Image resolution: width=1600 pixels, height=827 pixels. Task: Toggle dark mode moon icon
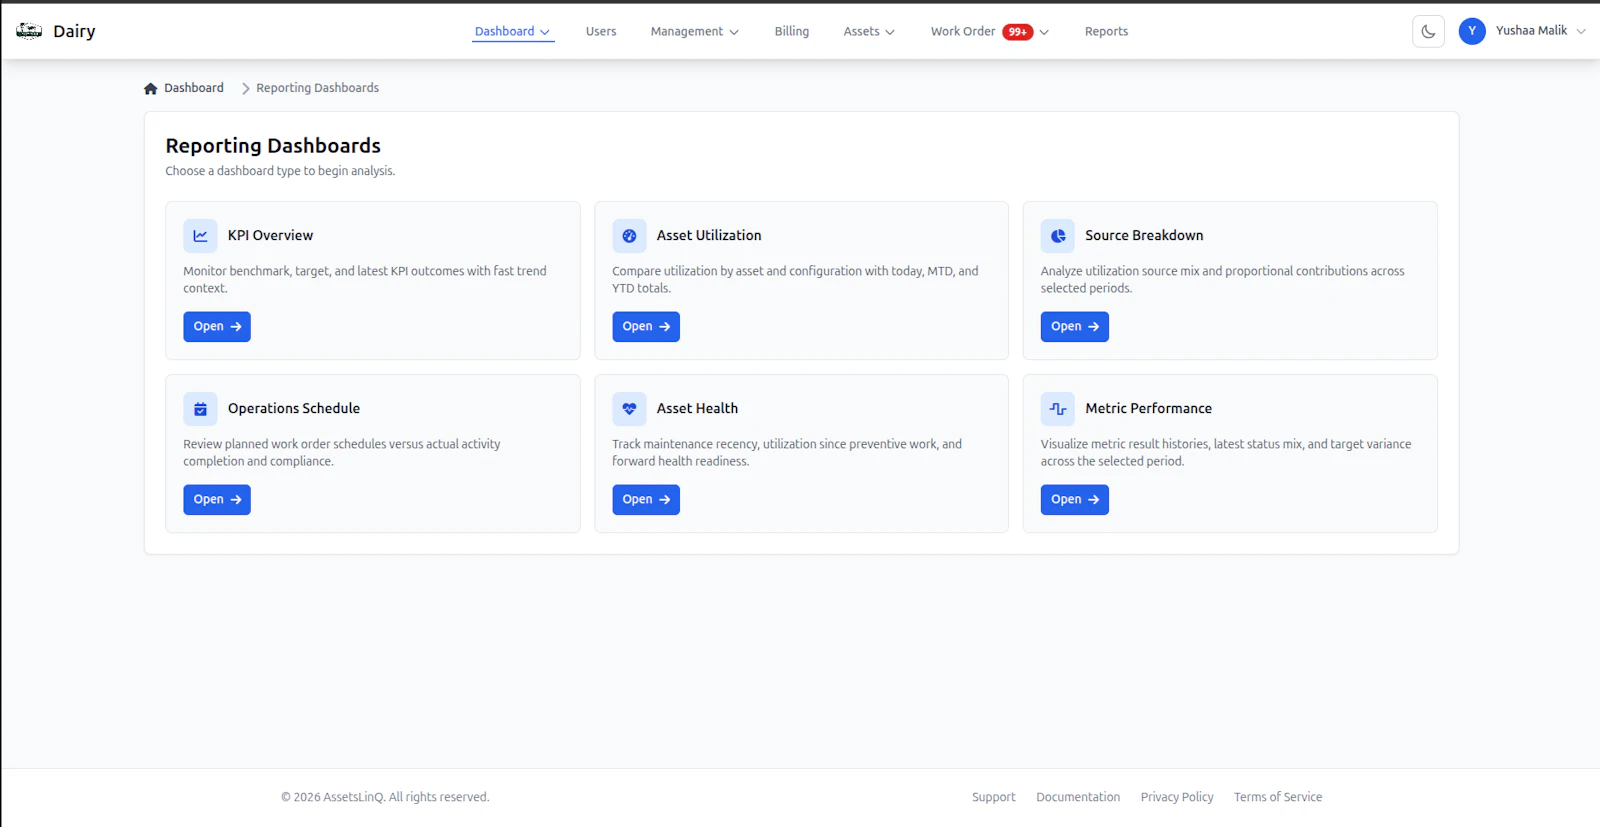[1428, 31]
